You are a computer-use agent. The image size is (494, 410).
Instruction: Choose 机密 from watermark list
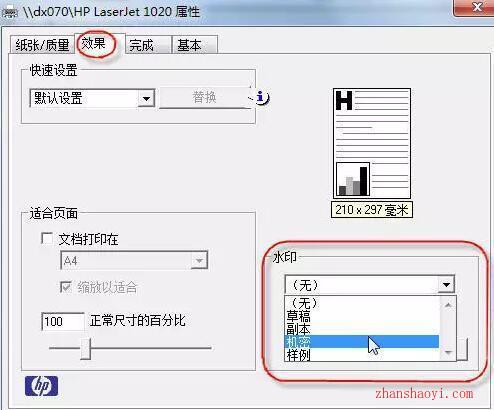(x=362, y=342)
